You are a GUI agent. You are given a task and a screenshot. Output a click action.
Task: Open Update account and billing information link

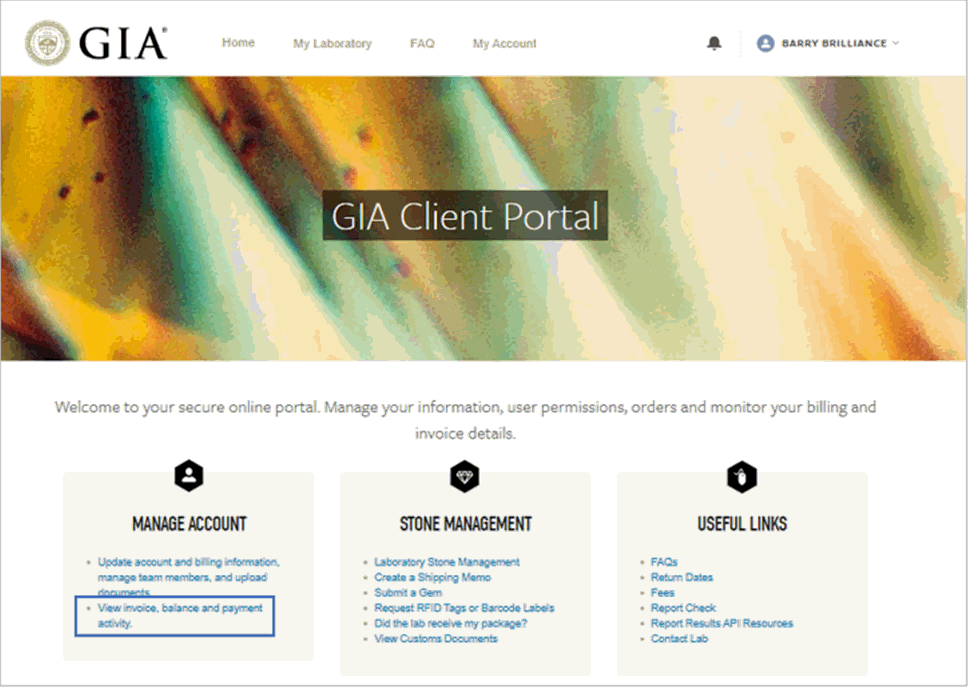point(188,562)
